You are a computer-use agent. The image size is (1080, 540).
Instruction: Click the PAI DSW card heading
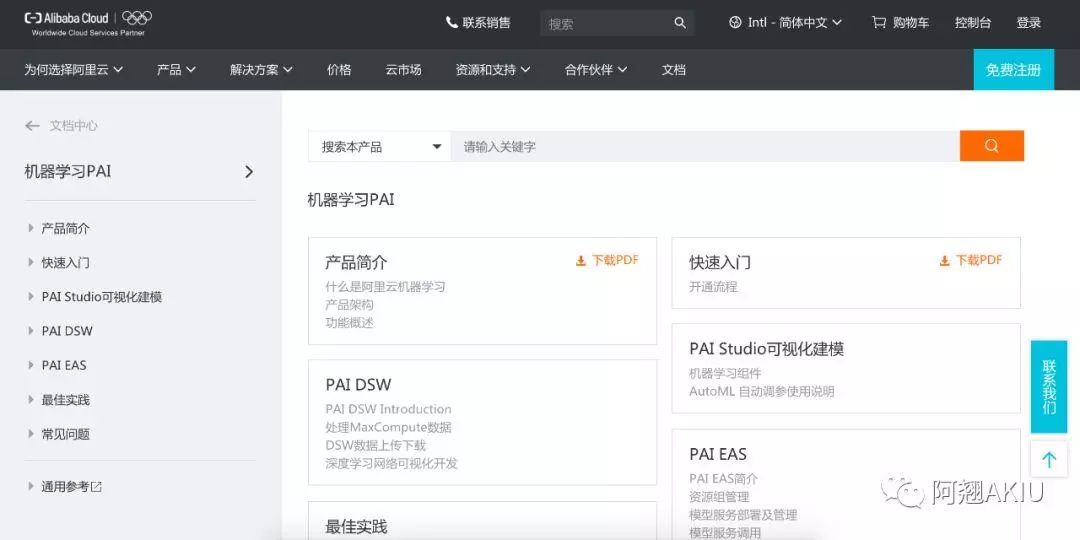click(x=358, y=384)
